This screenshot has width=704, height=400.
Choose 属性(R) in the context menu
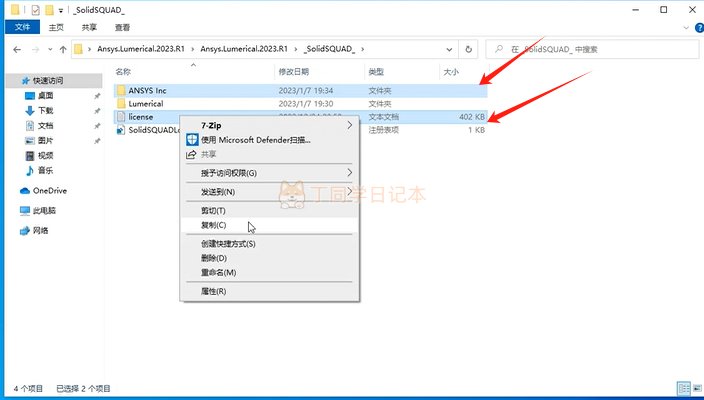coord(269,291)
